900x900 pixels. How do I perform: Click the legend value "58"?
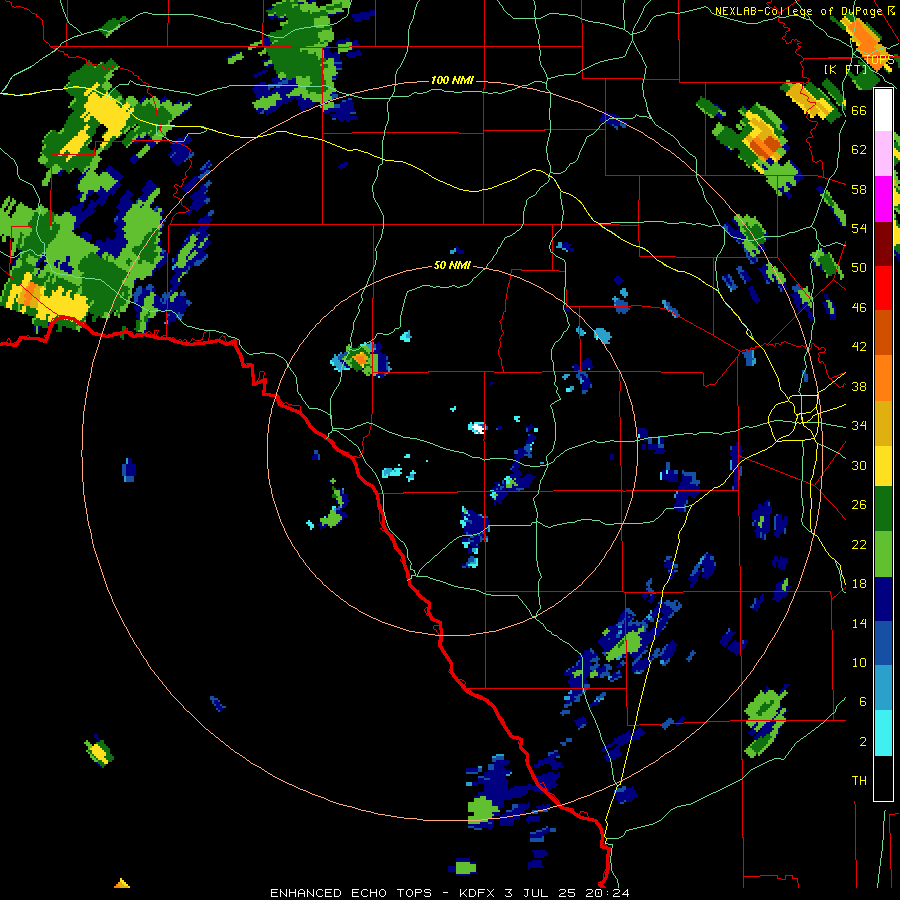[859, 189]
